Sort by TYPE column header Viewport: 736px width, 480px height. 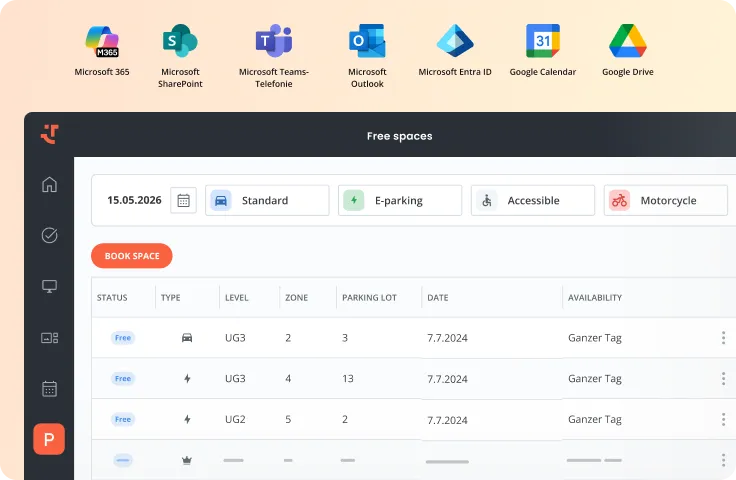(170, 297)
